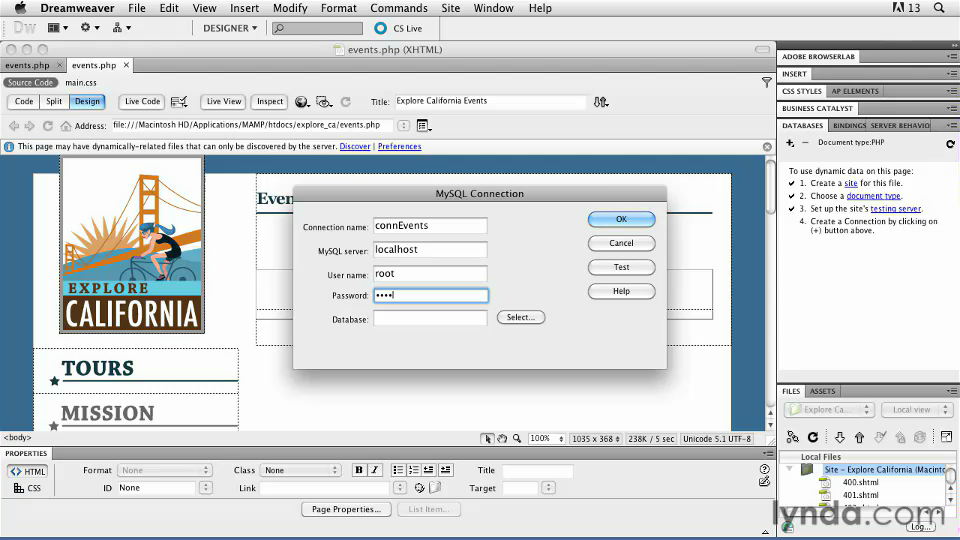Click the Files panel Refresh icon

pos(813,437)
